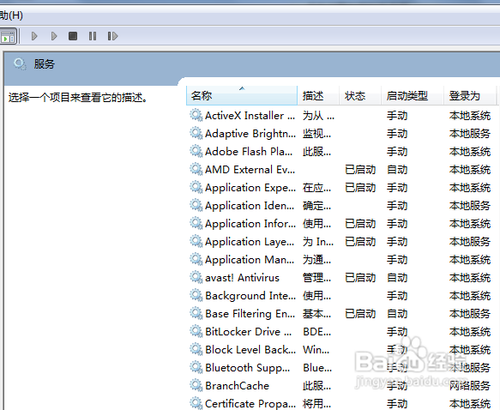Select the AMD External Events gear icon
The width and height of the screenshot is (500, 410).
pos(196,169)
